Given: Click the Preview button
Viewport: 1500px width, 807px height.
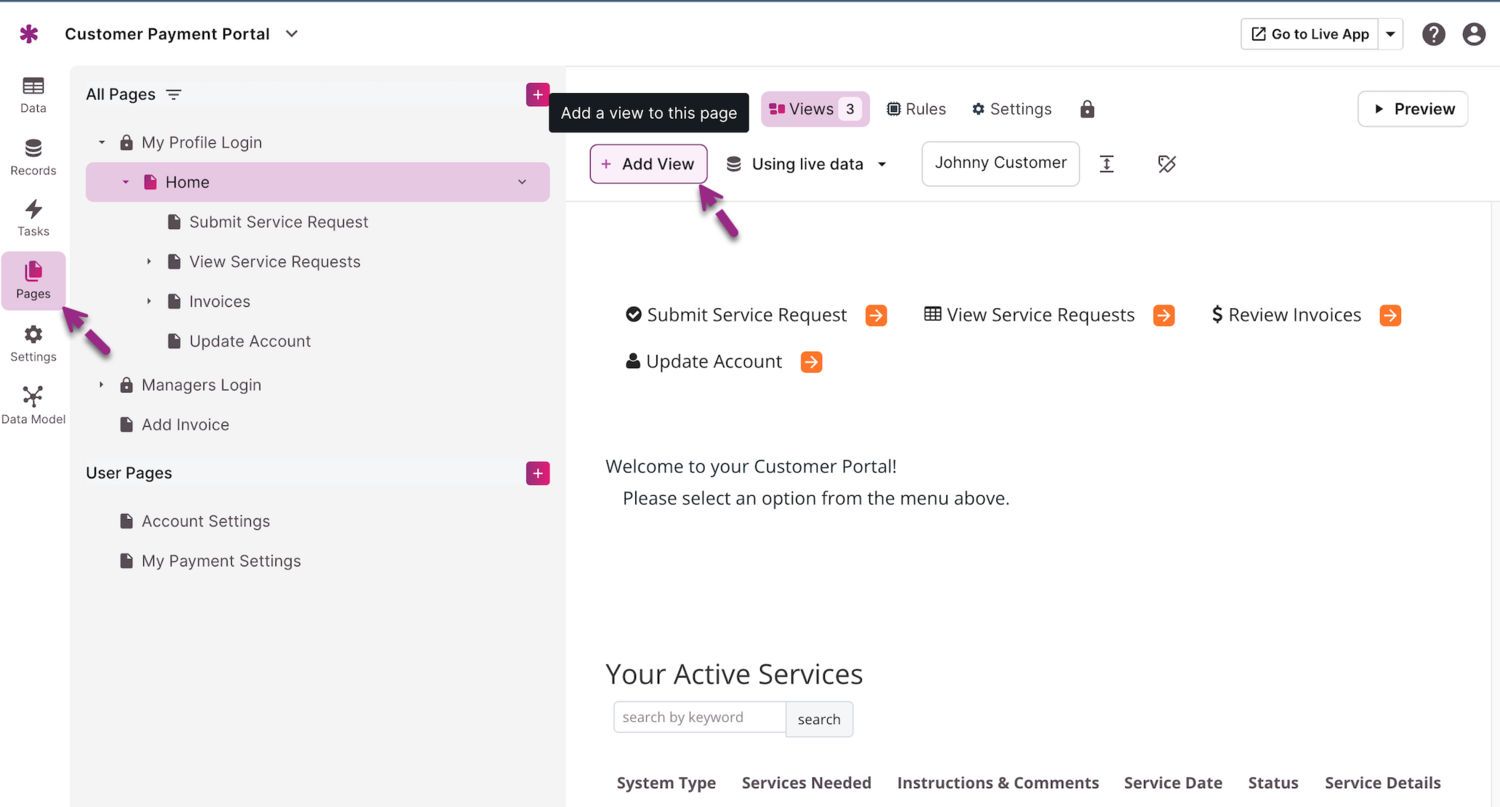Looking at the screenshot, I should click(1412, 109).
